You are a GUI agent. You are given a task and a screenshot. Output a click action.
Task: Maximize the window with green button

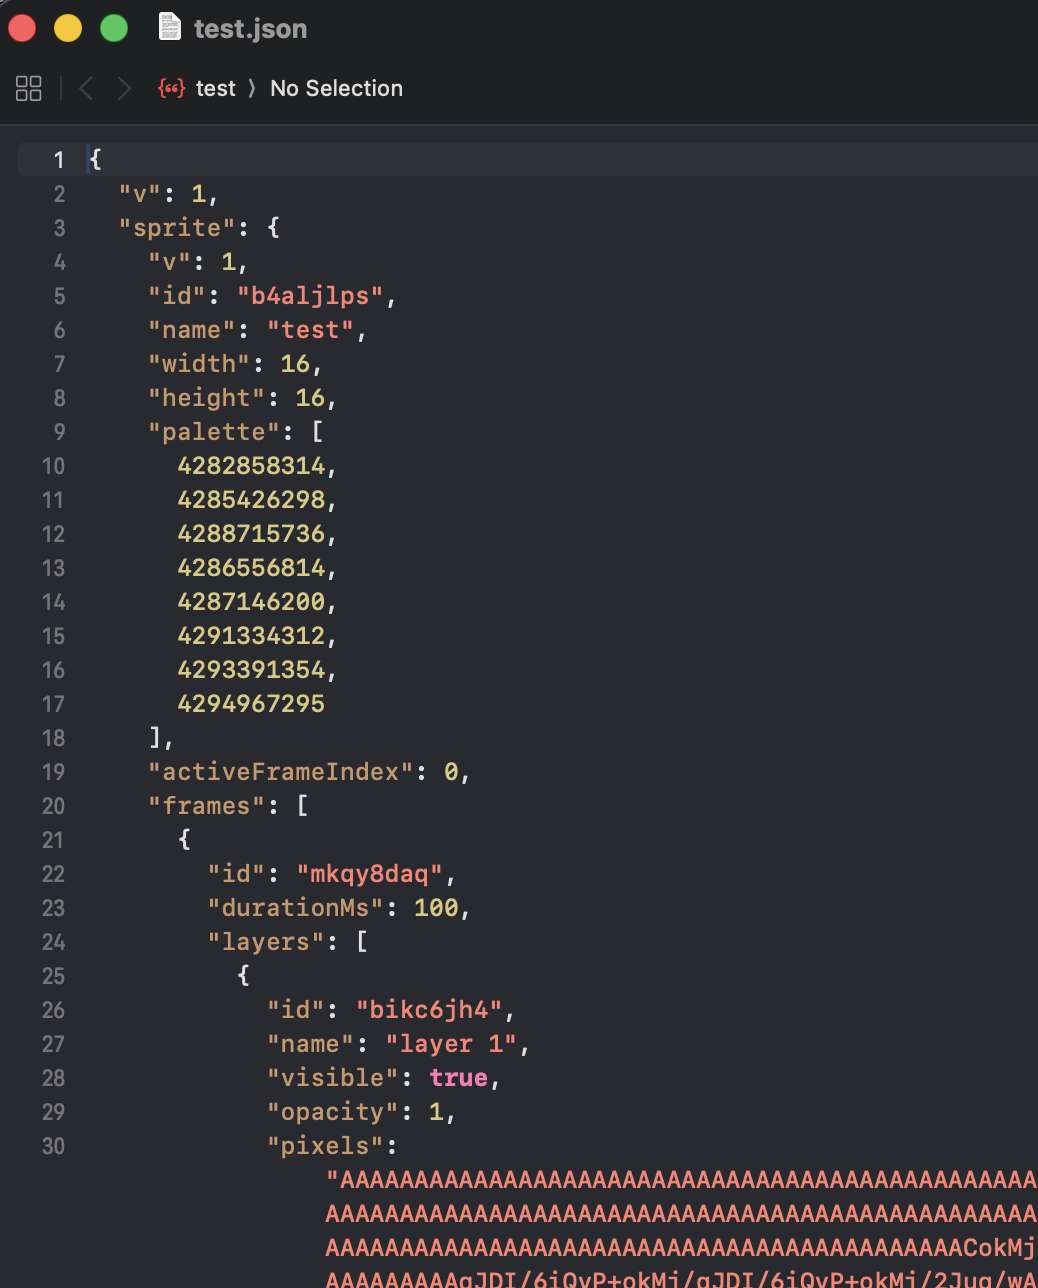(x=114, y=28)
